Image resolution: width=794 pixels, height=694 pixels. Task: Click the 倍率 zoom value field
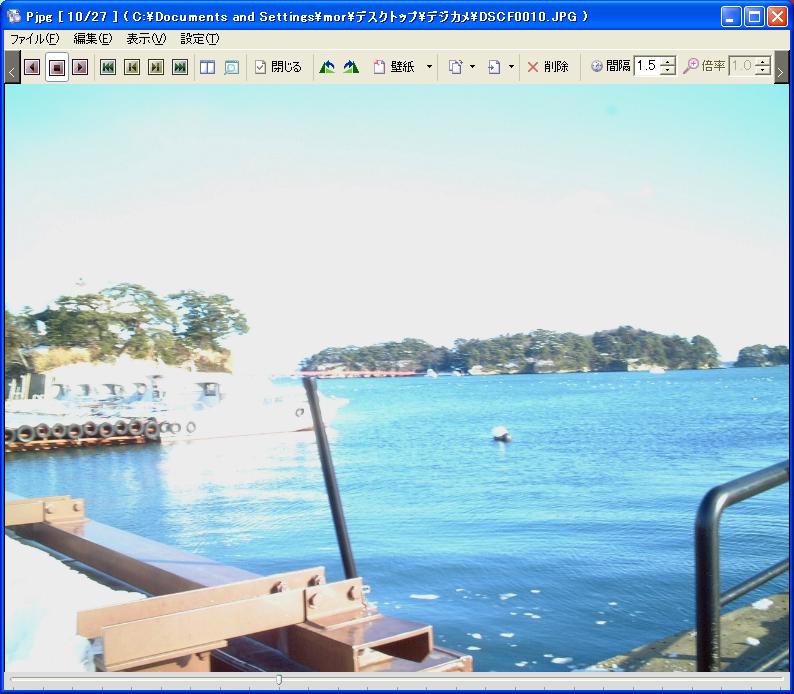[742, 66]
